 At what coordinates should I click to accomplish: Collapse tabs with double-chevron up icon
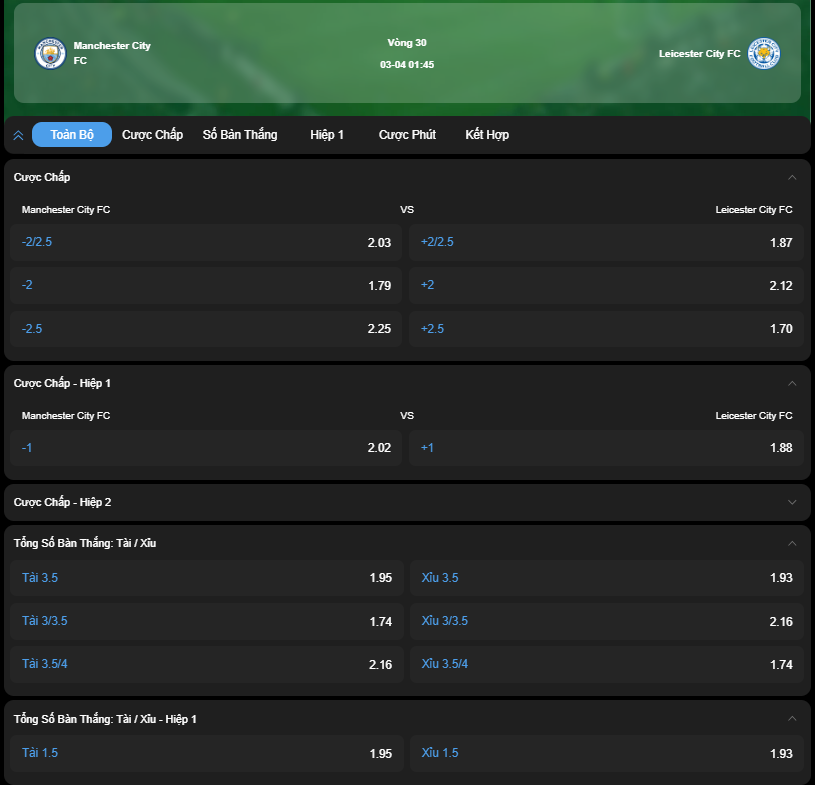(18, 135)
